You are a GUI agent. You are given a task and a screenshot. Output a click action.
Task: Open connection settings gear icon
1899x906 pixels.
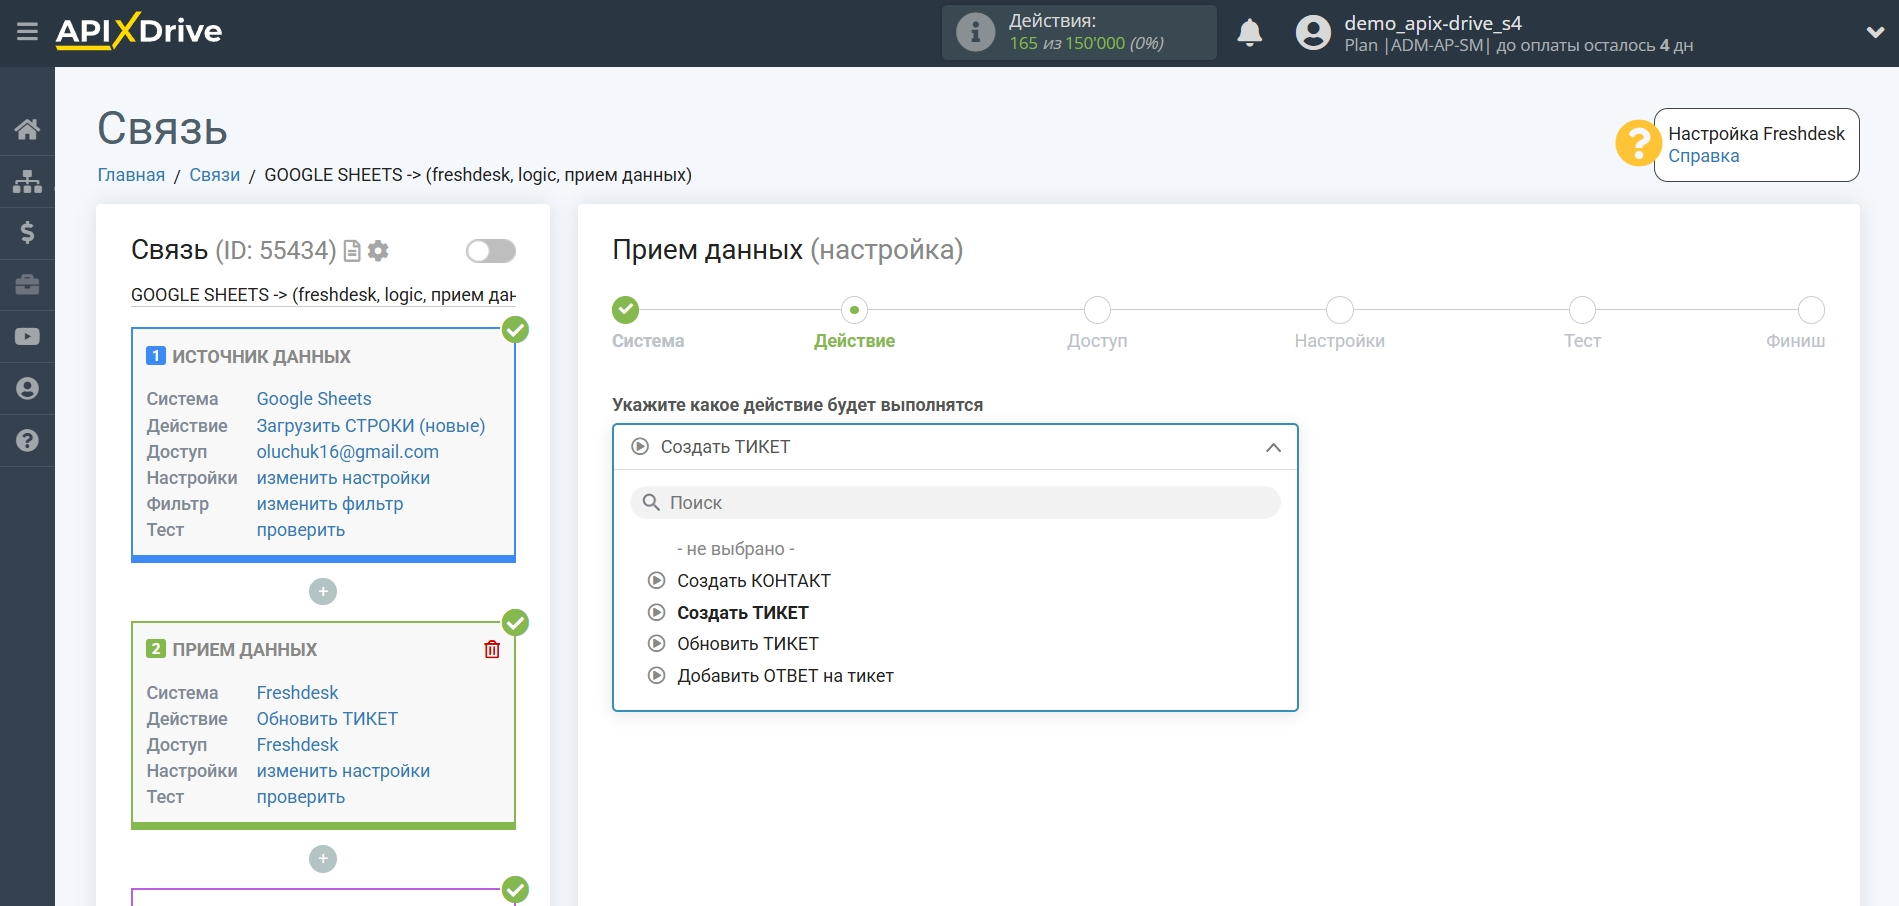coord(378,251)
